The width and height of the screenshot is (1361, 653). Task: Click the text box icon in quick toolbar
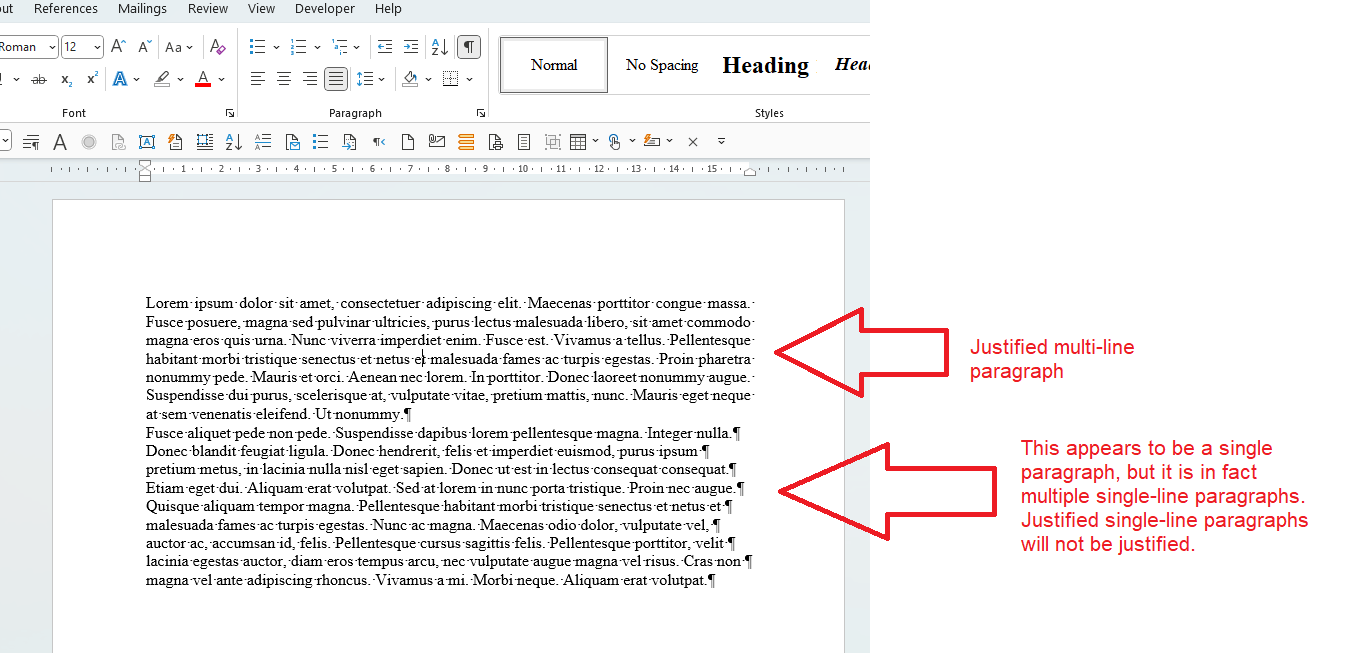[x=146, y=142]
